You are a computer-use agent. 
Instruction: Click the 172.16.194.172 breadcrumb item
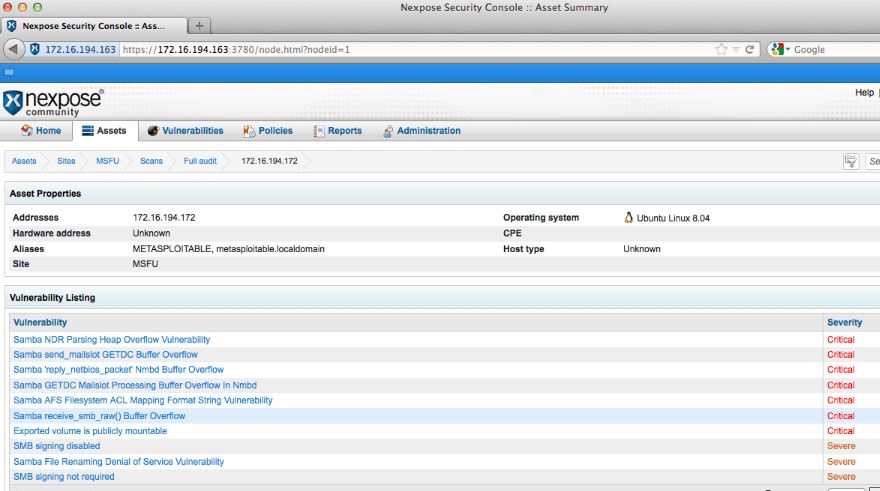269,161
